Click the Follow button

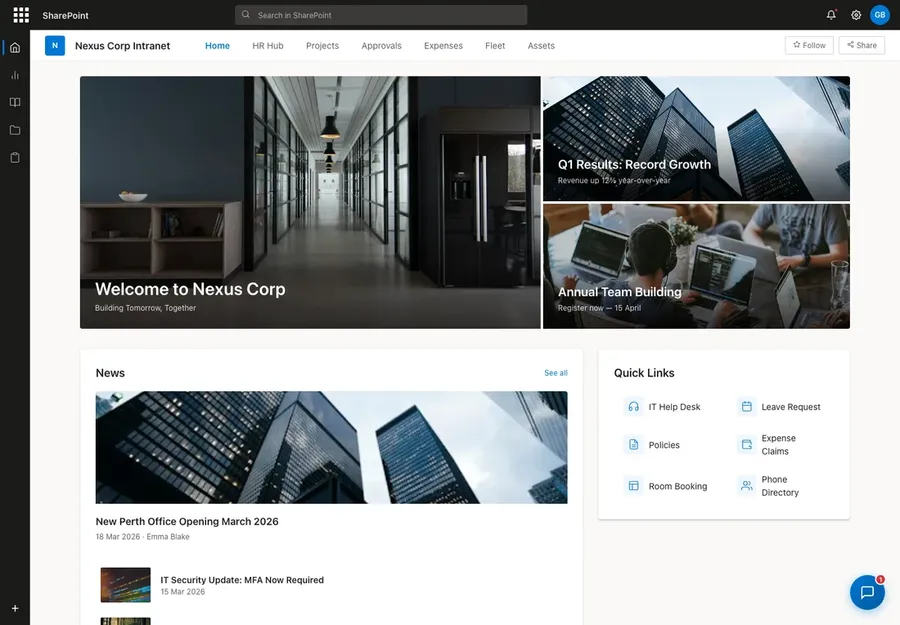[809, 45]
